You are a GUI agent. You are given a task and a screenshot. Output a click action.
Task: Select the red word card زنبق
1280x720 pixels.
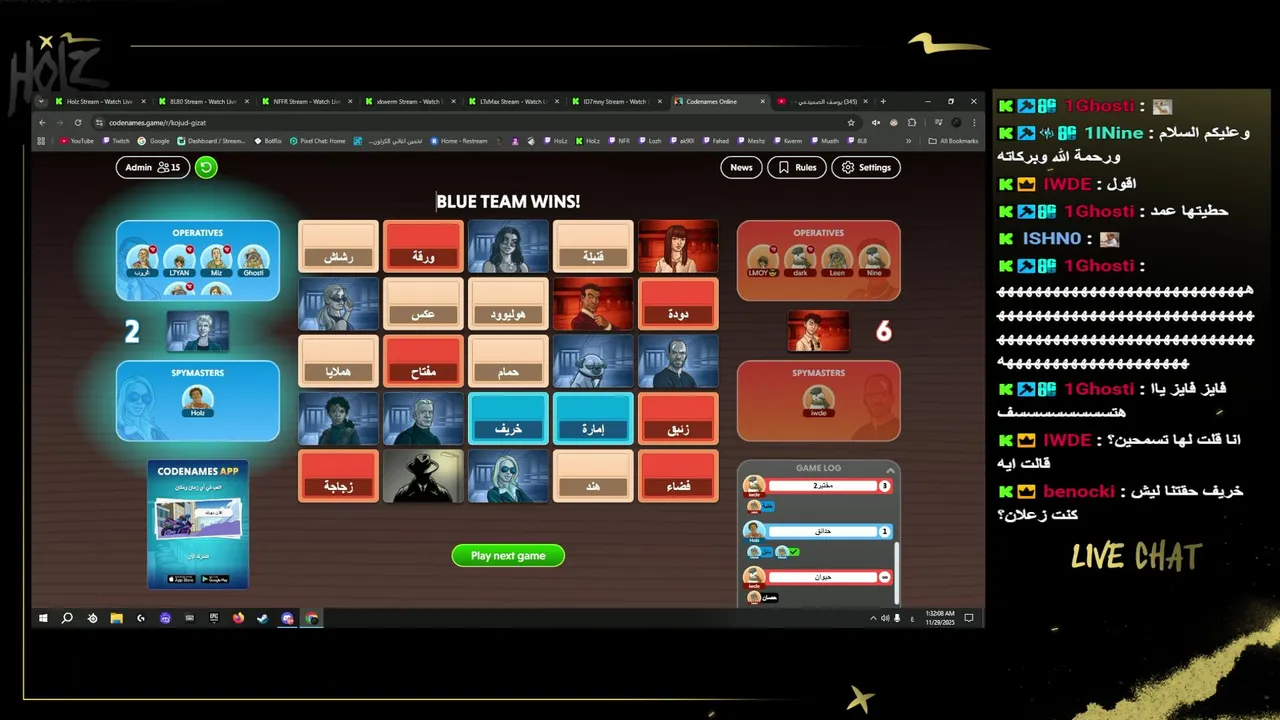[678, 418]
